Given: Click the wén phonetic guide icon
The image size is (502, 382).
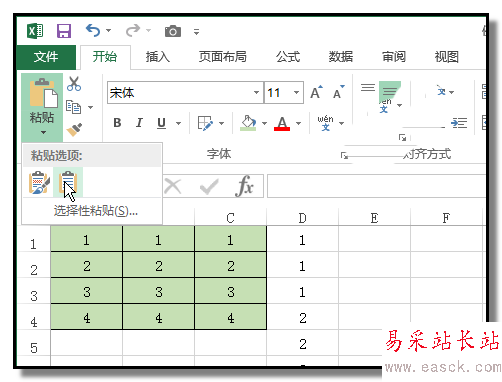Looking at the screenshot, I should pyautogui.click(x=325, y=123).
